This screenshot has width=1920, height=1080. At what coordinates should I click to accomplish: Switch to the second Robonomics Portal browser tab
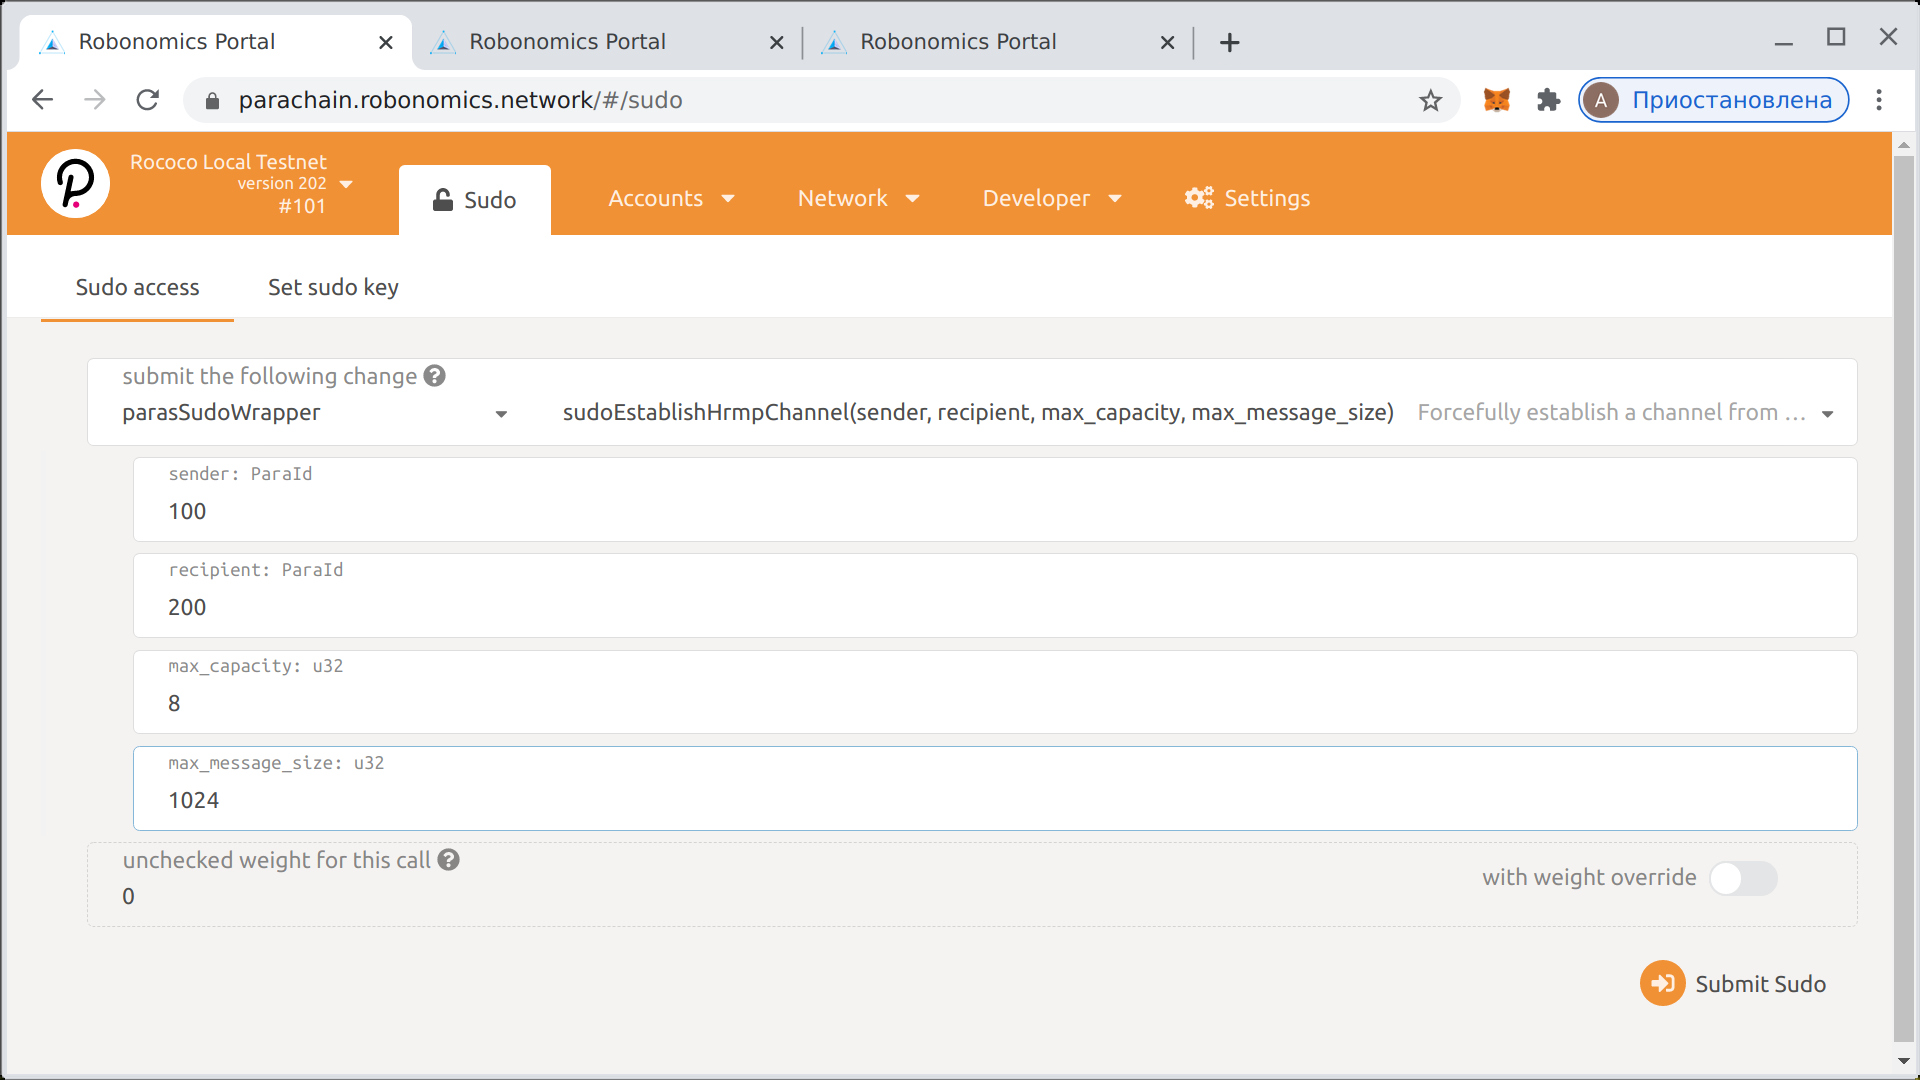point(606,42)
